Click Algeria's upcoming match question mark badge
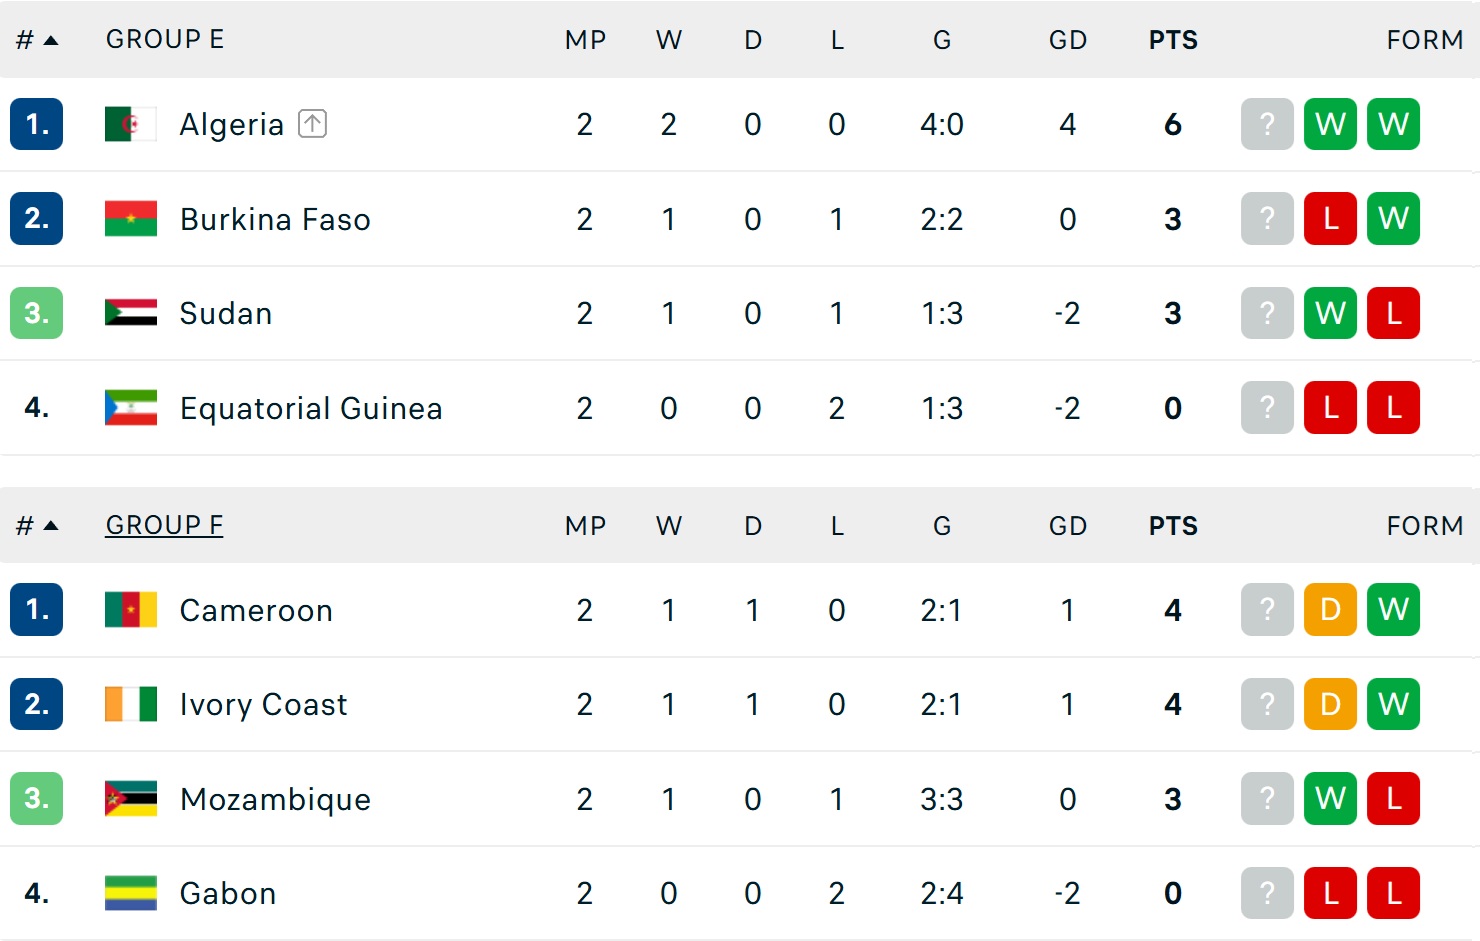1480x941 pixels. (x=1267, y=124)
